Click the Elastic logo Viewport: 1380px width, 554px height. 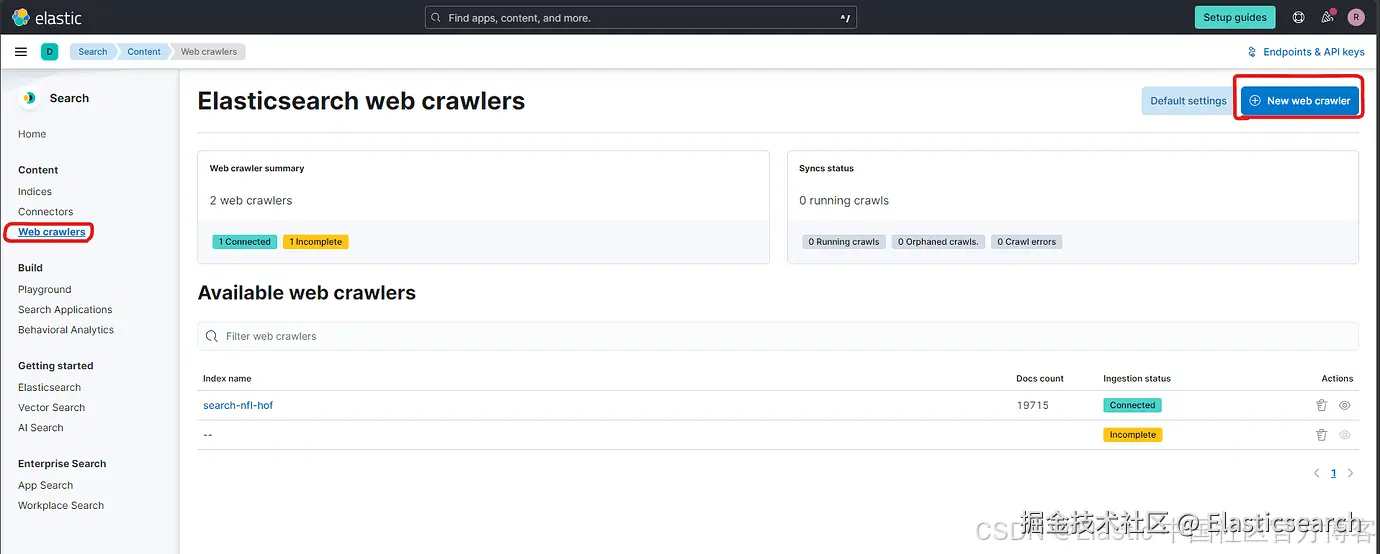pyautogui.click(x=47, y=17)
